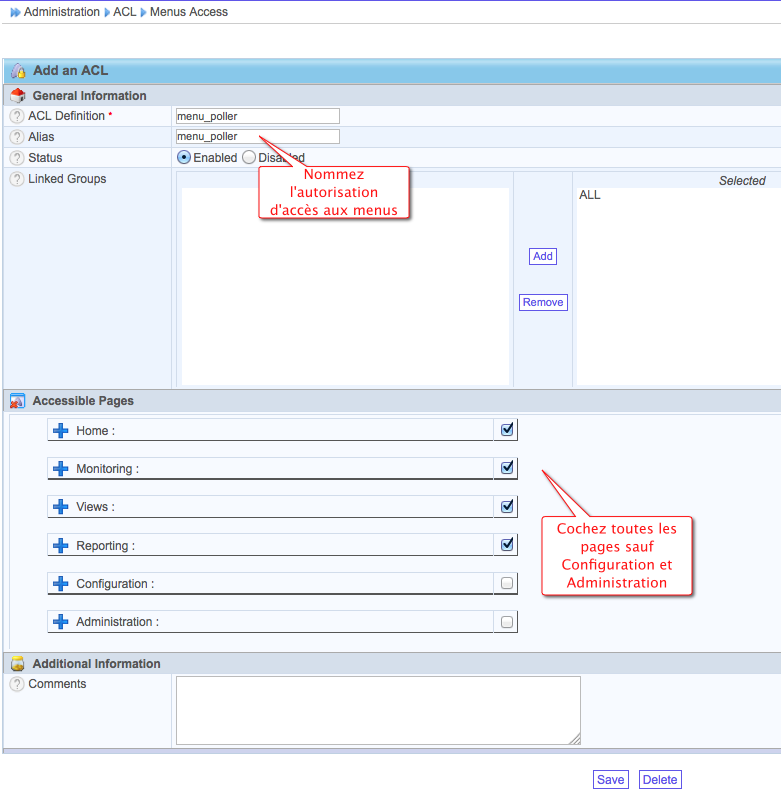Image resolution: width=781 pixels, height=797 pixels.
Task: Click help icon beside Comments
Action: [x=17, y=684]
